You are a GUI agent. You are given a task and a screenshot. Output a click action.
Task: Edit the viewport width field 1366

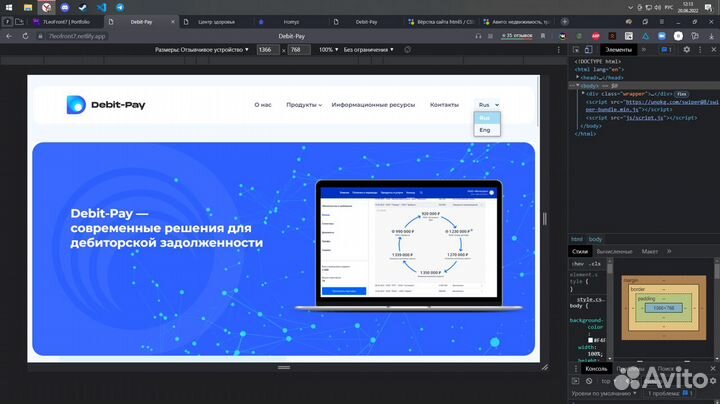(x=268, y=50)
